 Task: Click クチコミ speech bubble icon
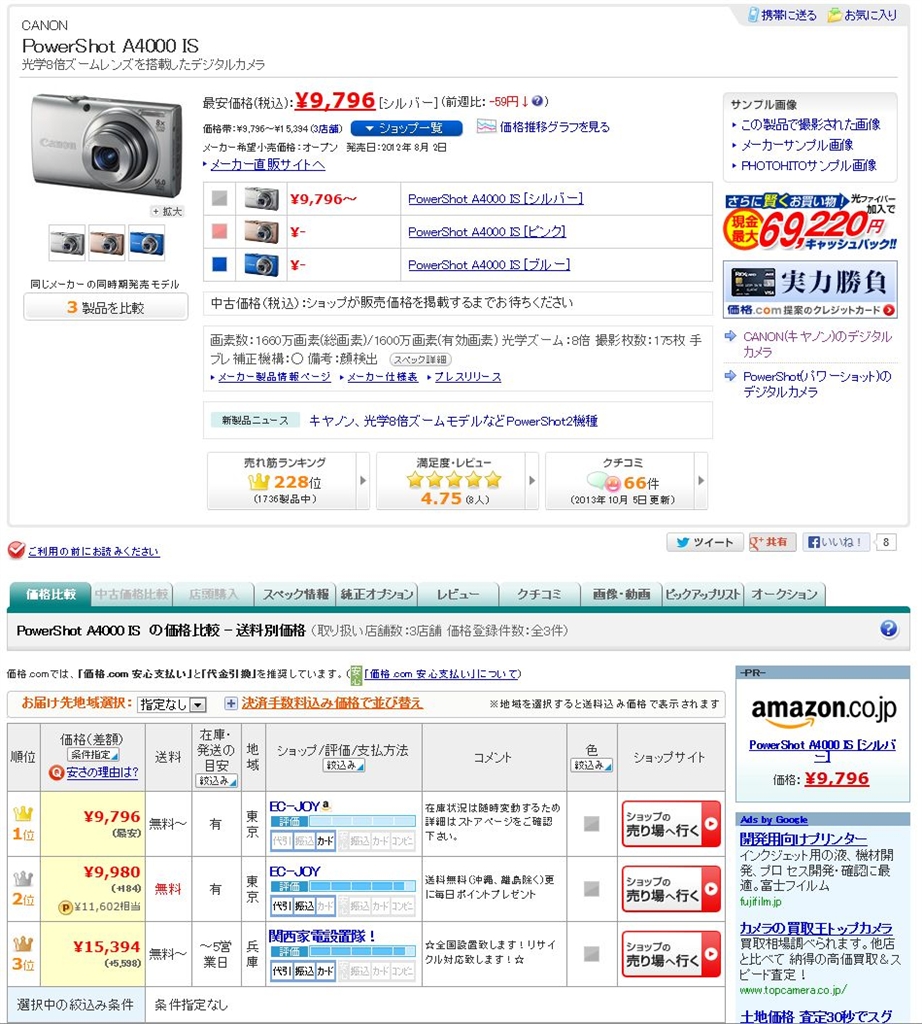click(603, 483)
